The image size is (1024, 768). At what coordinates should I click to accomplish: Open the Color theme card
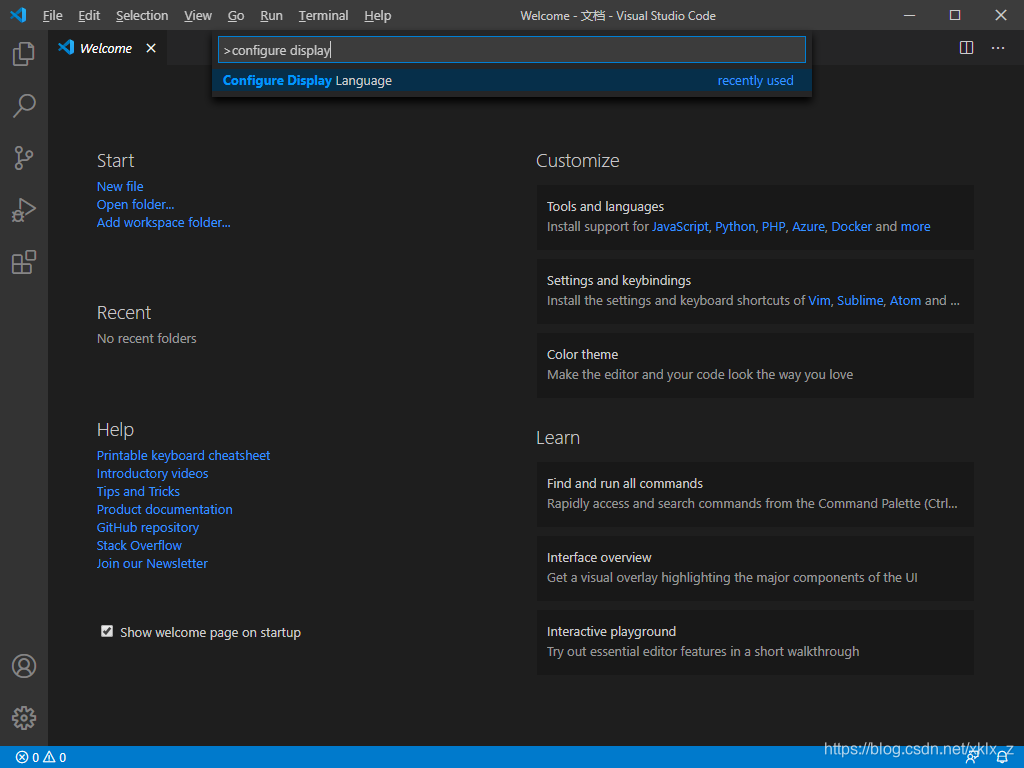click(755, 365)
